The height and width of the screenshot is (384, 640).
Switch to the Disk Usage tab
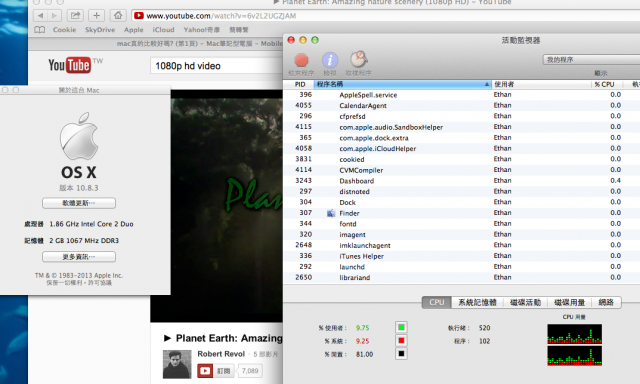tap(569, 302)
